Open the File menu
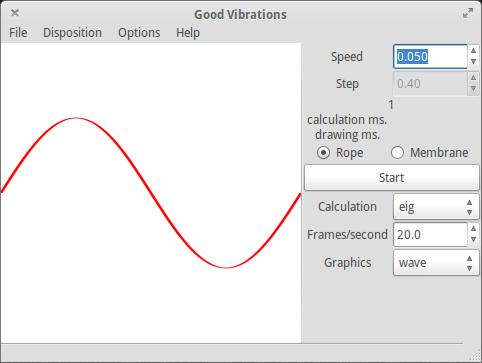The height and width of the screenshot is (363, 482). (x=18, y=33)
